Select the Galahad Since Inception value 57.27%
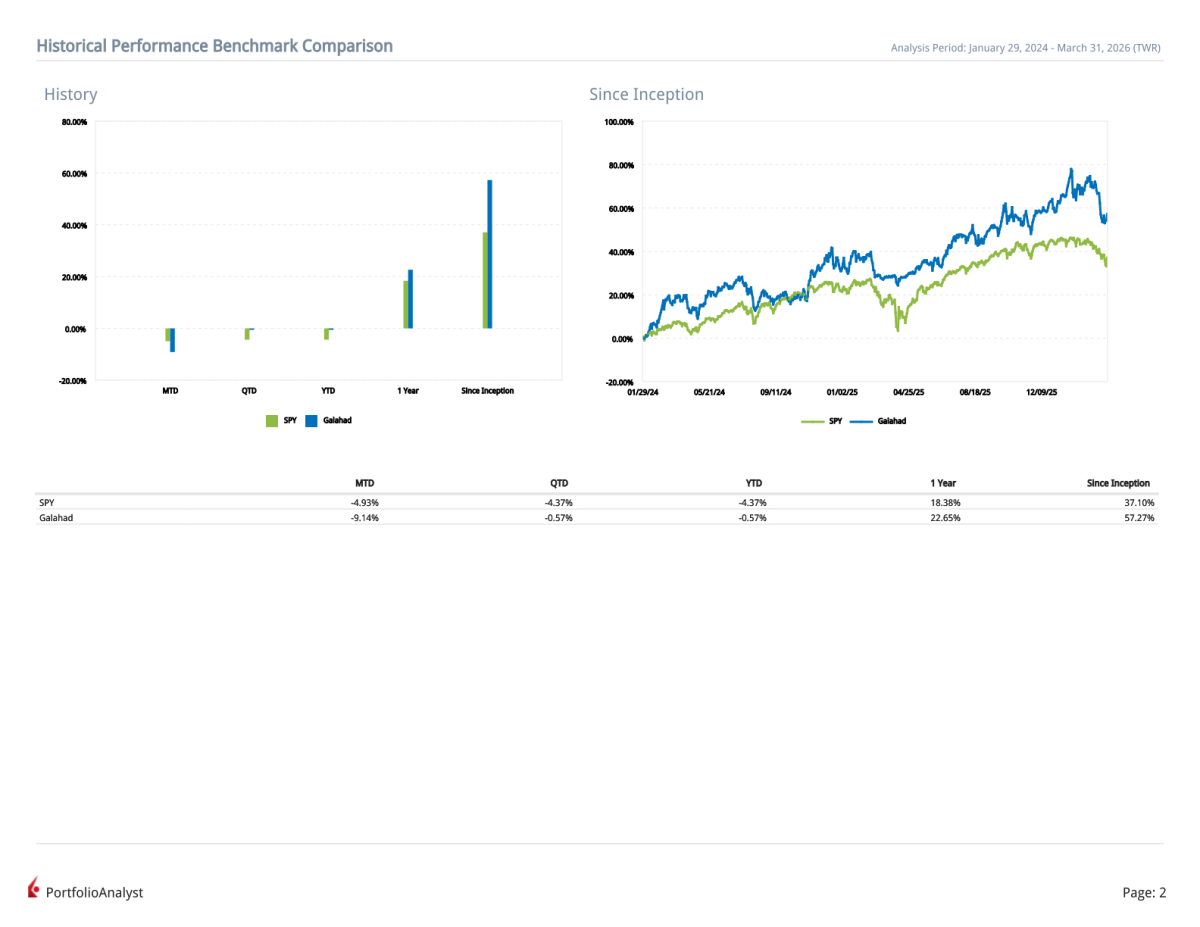Image resolution: width=1200 pixels, height=927 pixels. [x=1139, y=518]
